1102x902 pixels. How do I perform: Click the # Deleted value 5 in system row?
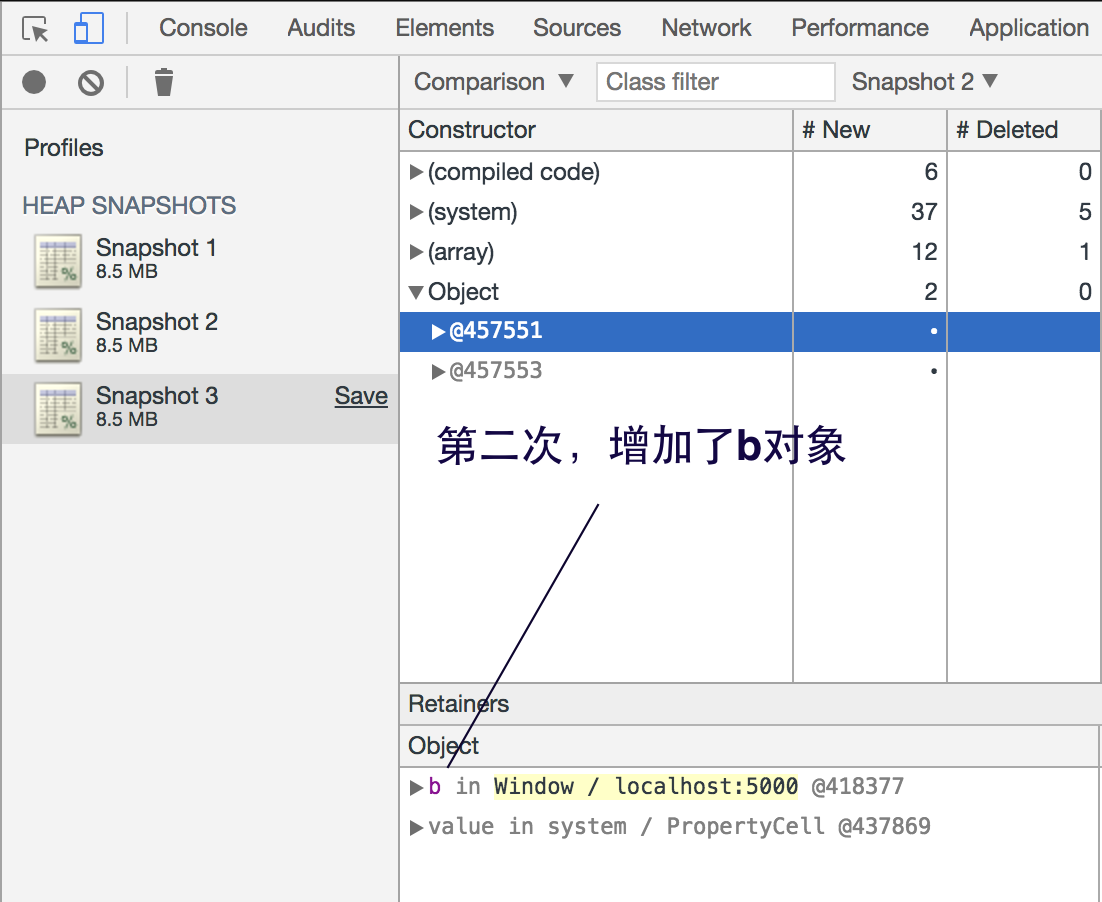[x=1084, y=212]
